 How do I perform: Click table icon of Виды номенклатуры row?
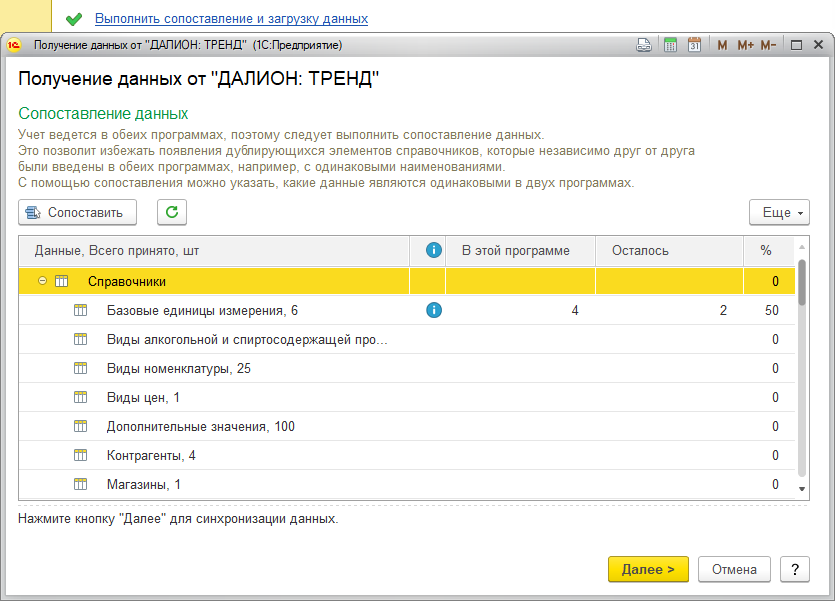click(x=80, y=368)
